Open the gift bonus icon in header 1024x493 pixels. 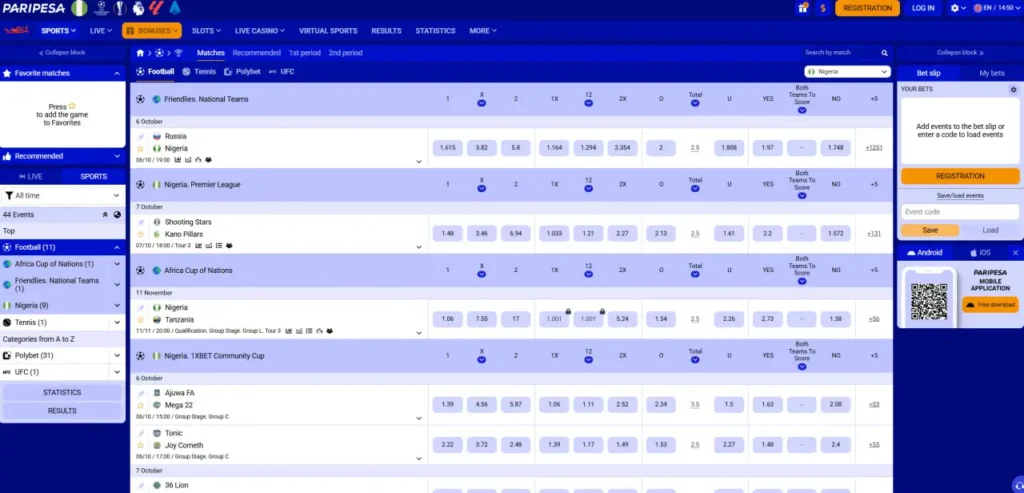point(803,8)
